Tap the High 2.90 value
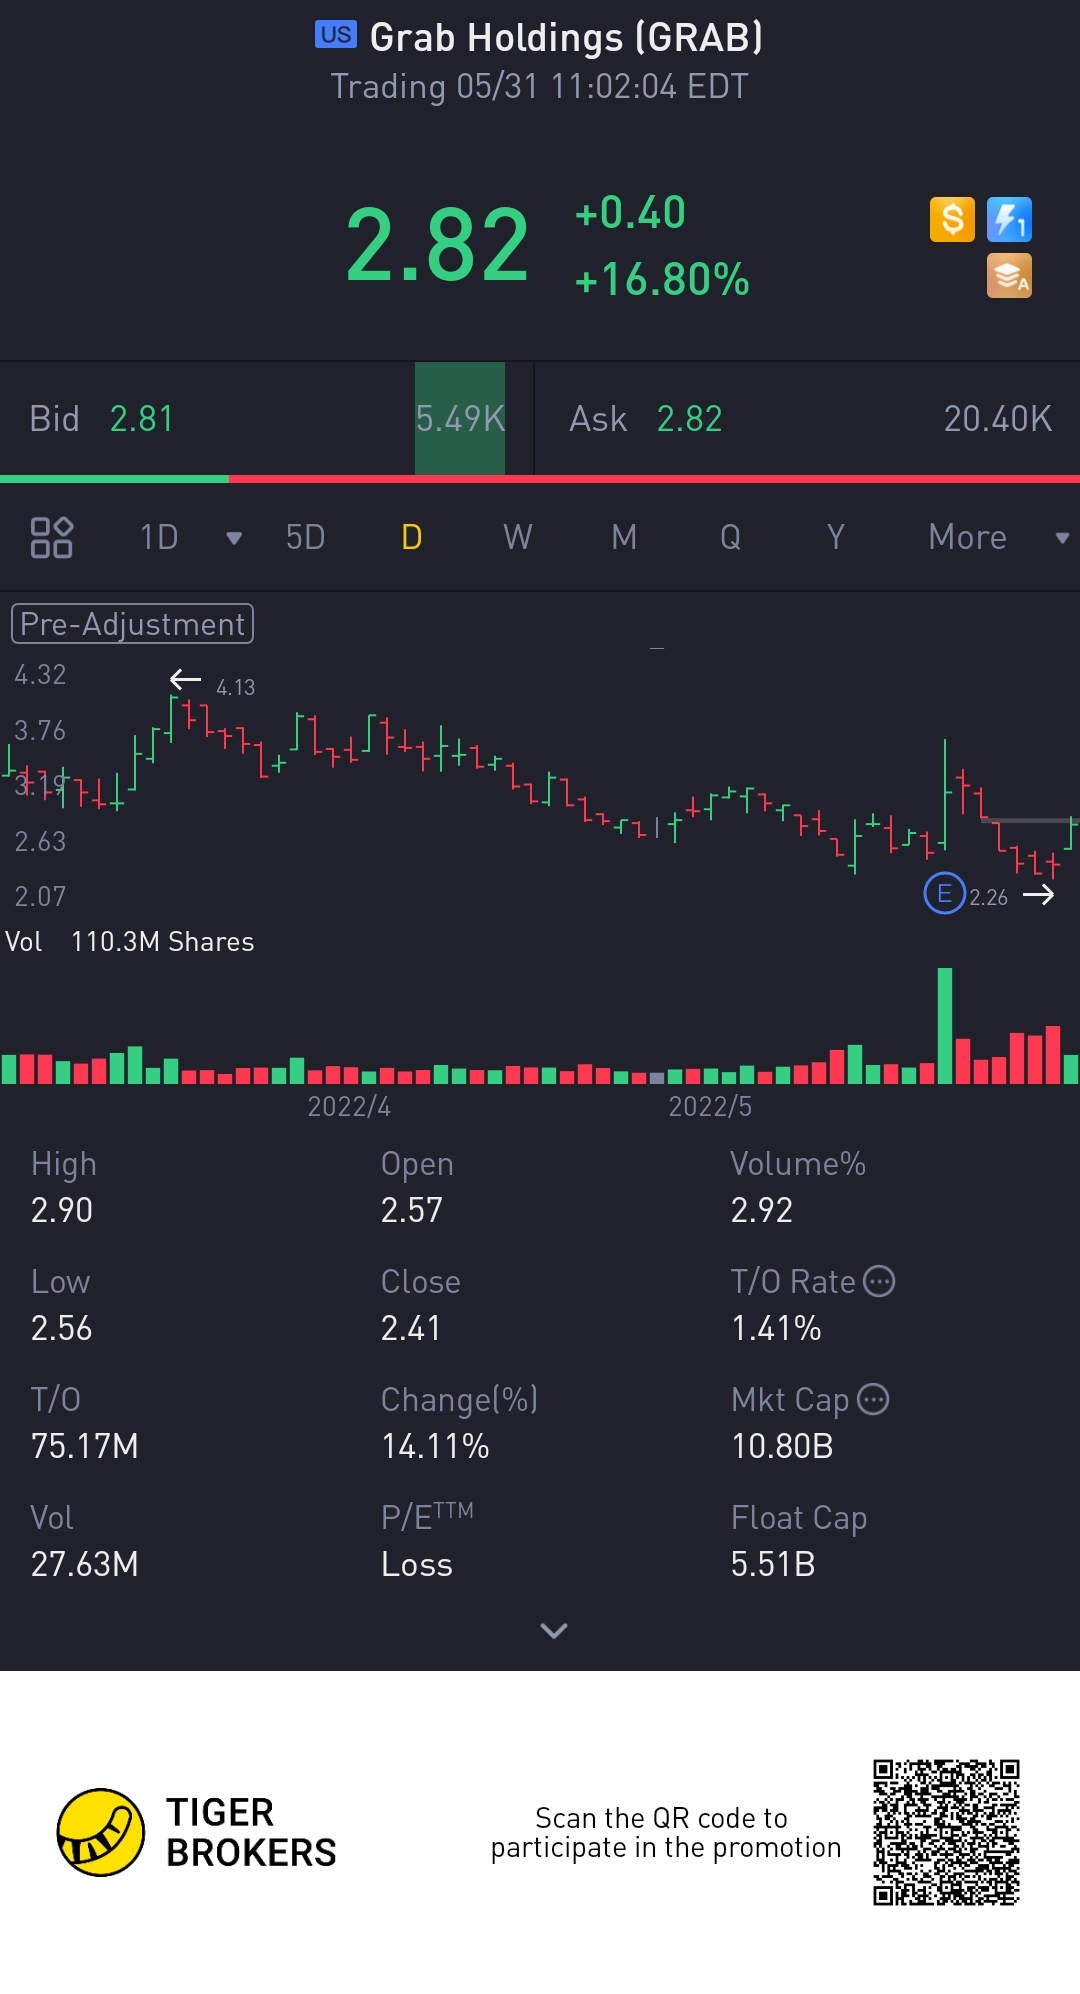 [62, 1210]
